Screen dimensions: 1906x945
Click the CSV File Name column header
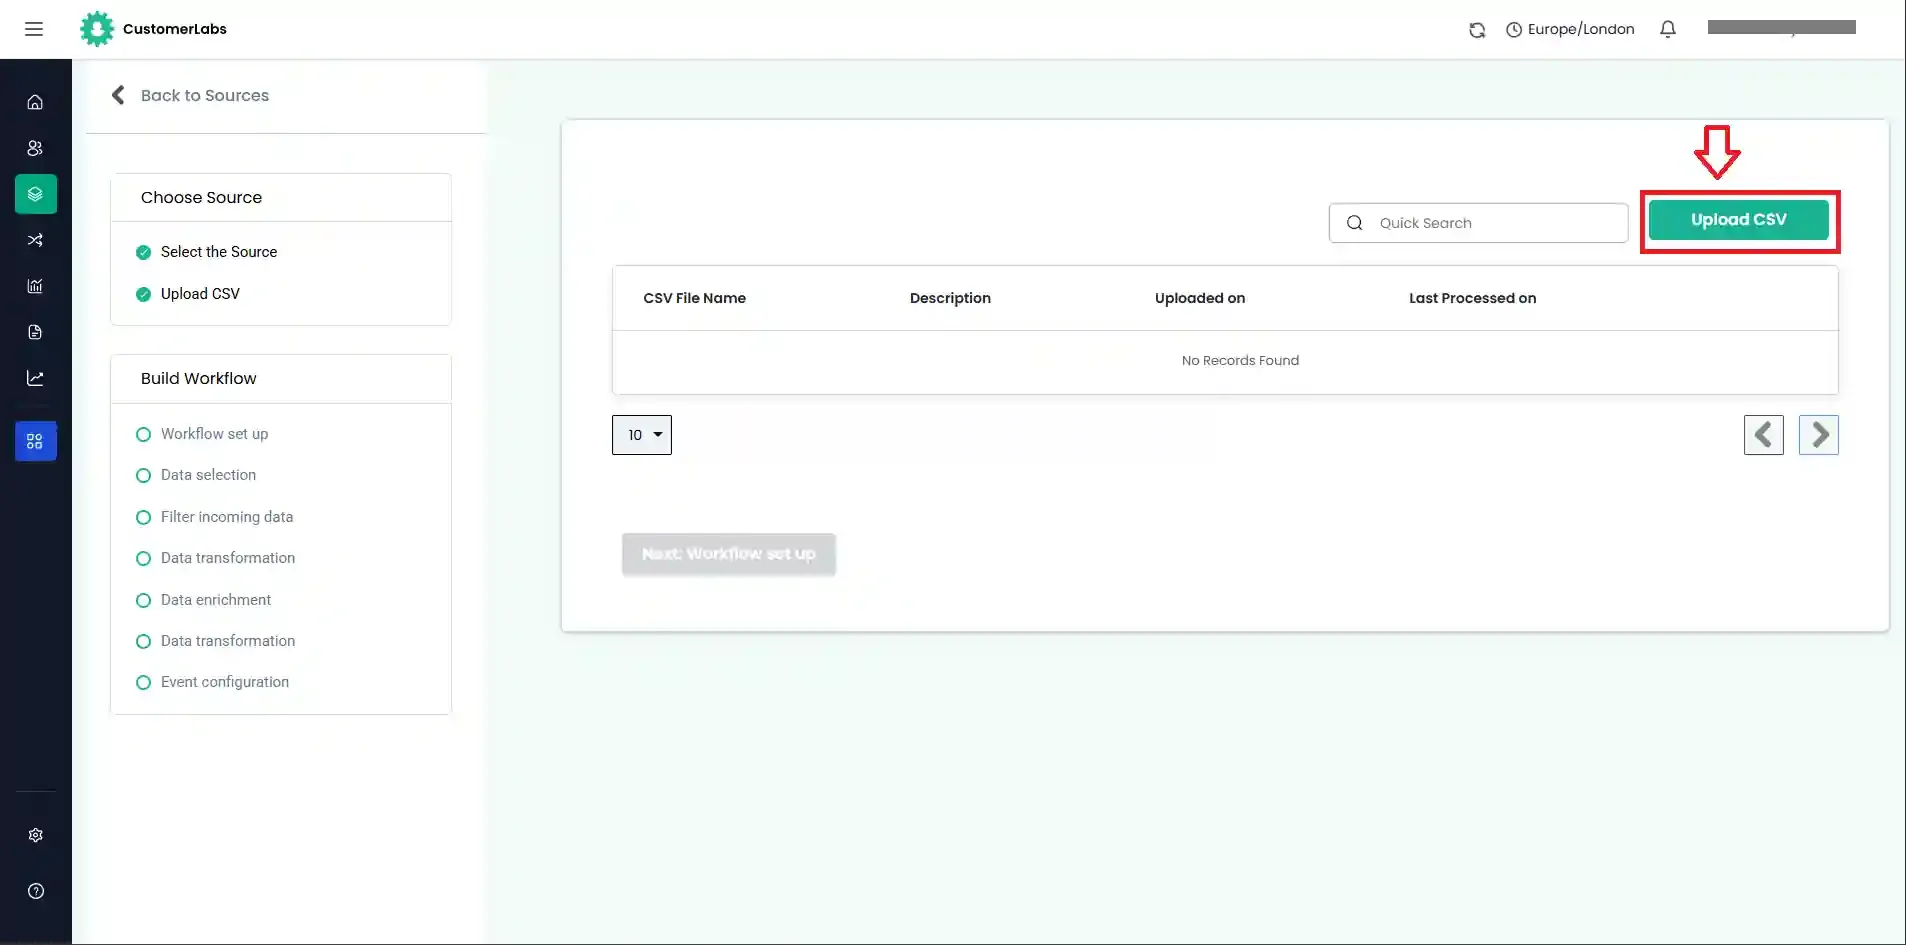[x=695, y=298]
